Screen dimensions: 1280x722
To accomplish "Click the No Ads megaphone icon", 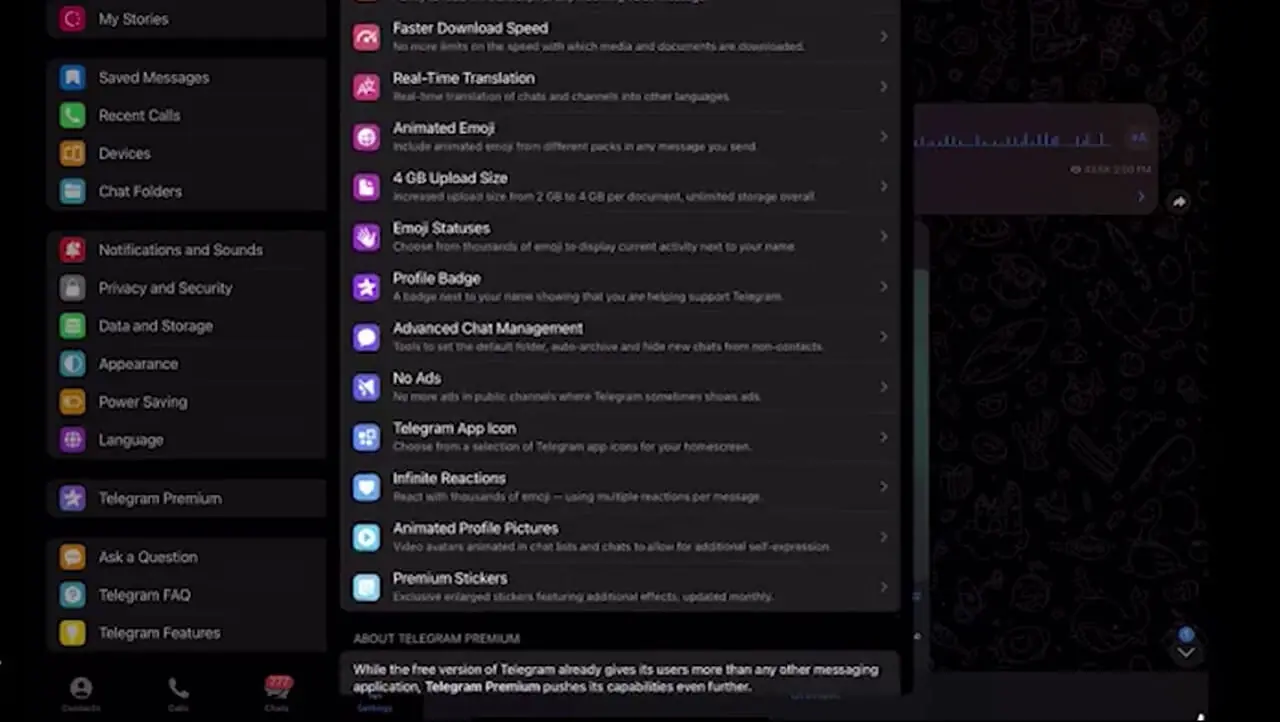I will click(367, 387).
